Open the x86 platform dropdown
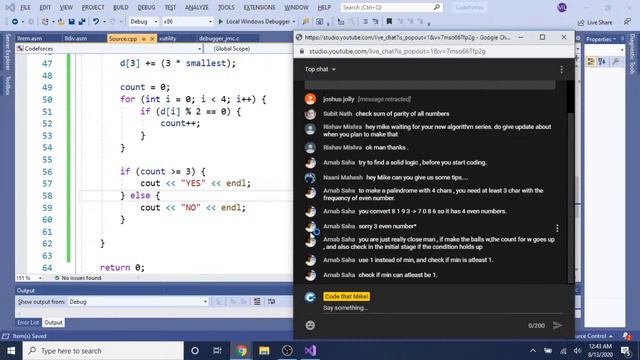The width and height of the screenshot is (640, 360). click(x=187, y=22)
